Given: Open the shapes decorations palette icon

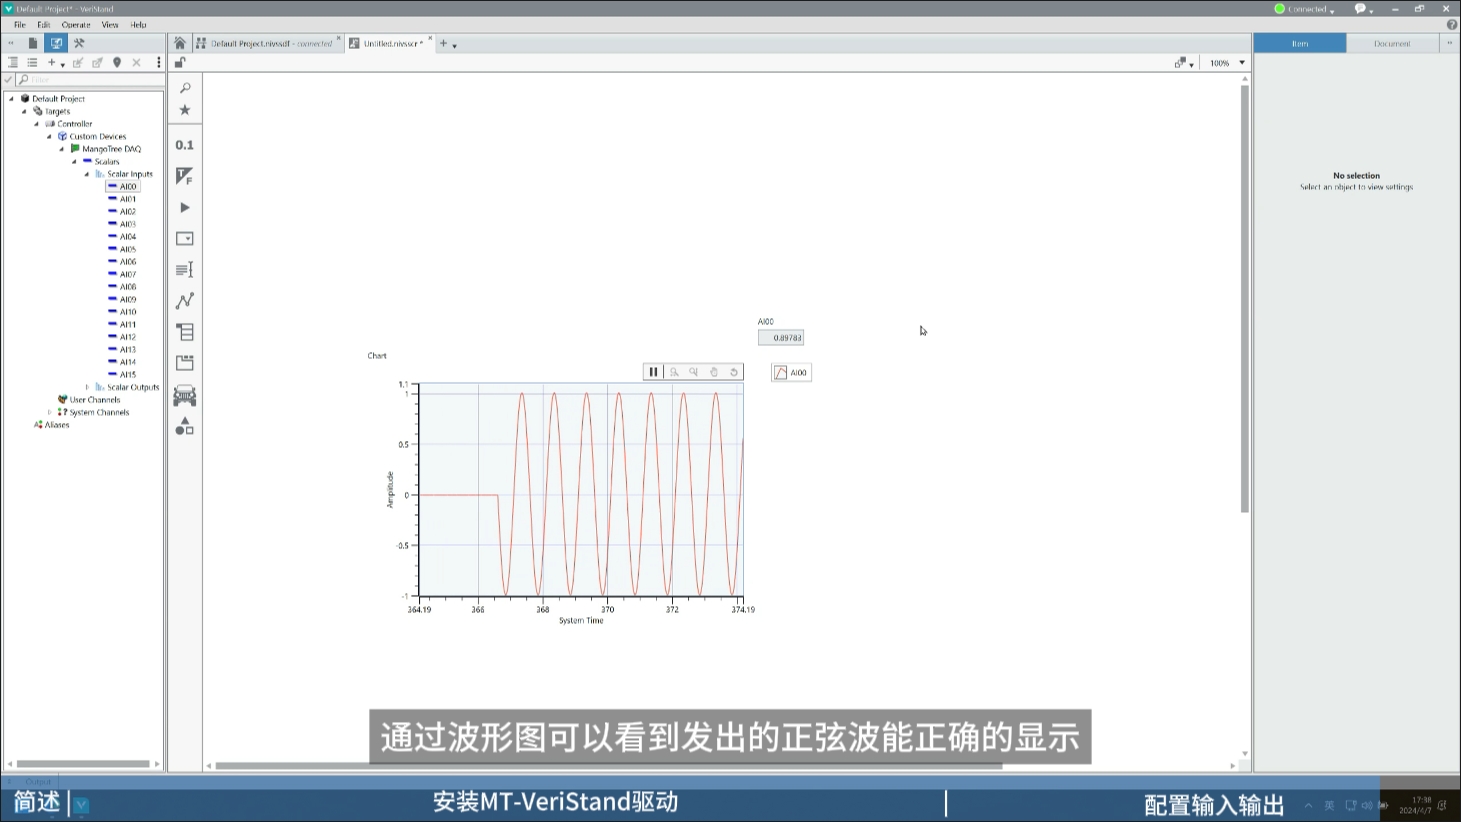Looking at the screenshot, I should click(185, 427).
